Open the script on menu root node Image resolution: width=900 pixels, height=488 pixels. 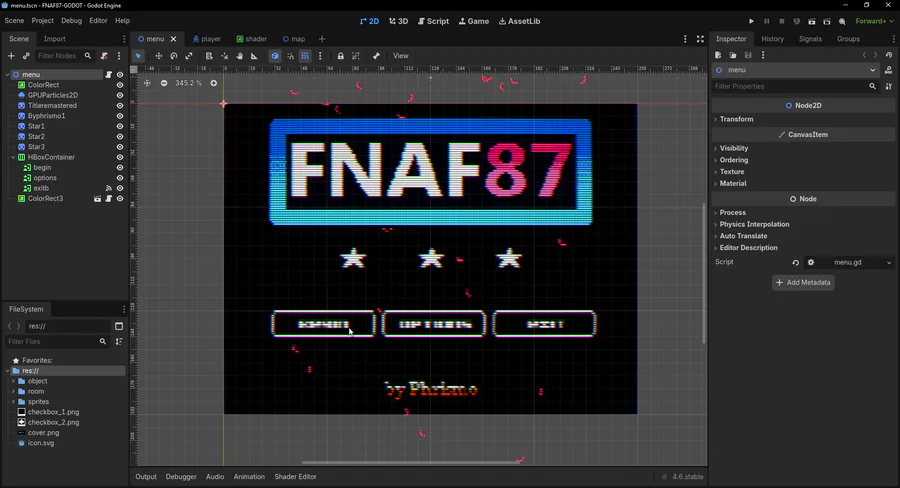coord(108,75)
